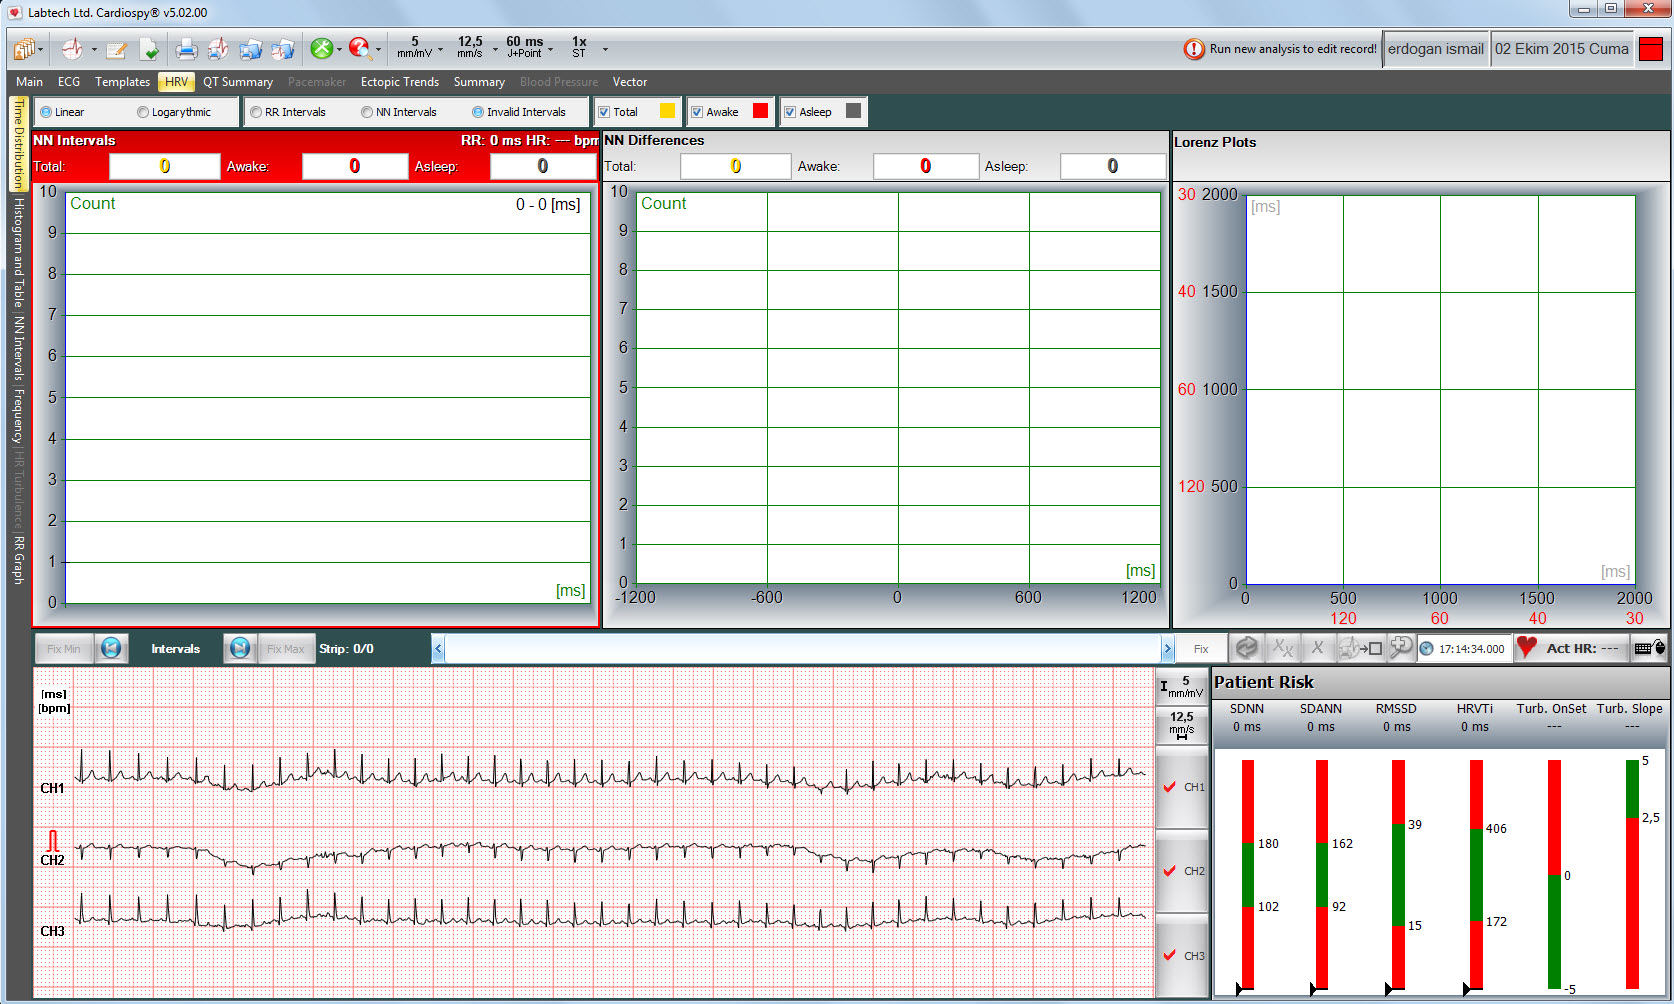The width and height of the screenshot is (1674, 1004).
Task: Toggle the Asleep checkbox
Action: tap(790, 112)
